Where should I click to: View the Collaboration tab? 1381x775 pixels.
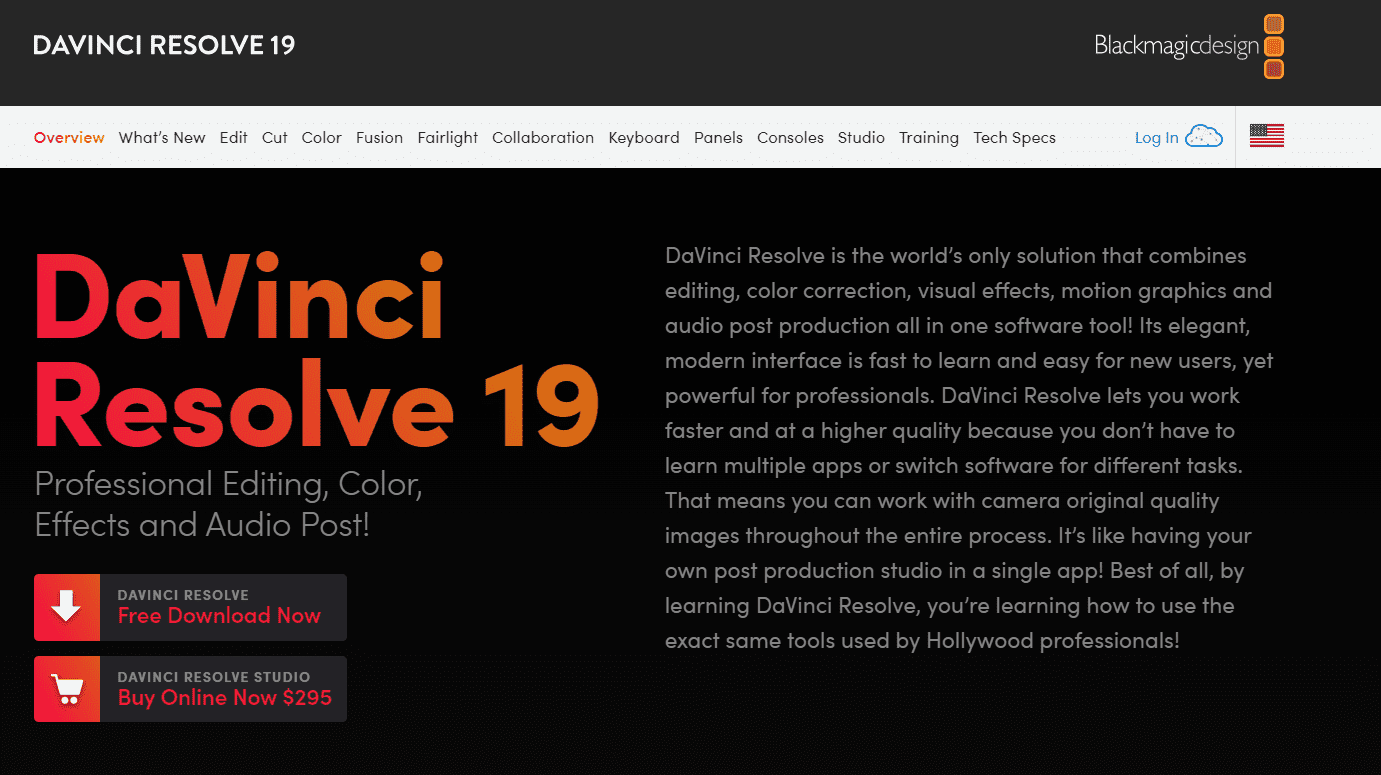click(543, 138)
